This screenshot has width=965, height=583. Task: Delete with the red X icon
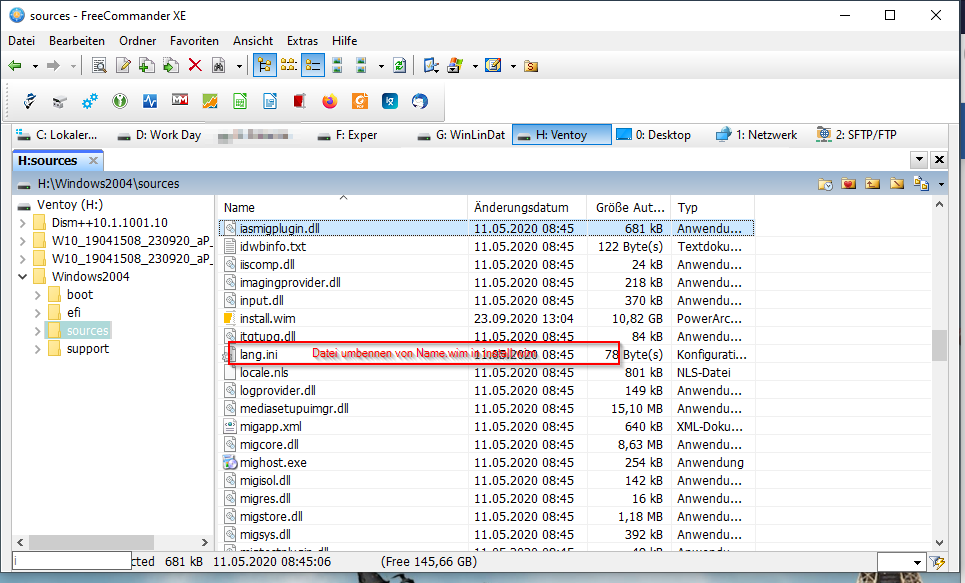[195, 65]
